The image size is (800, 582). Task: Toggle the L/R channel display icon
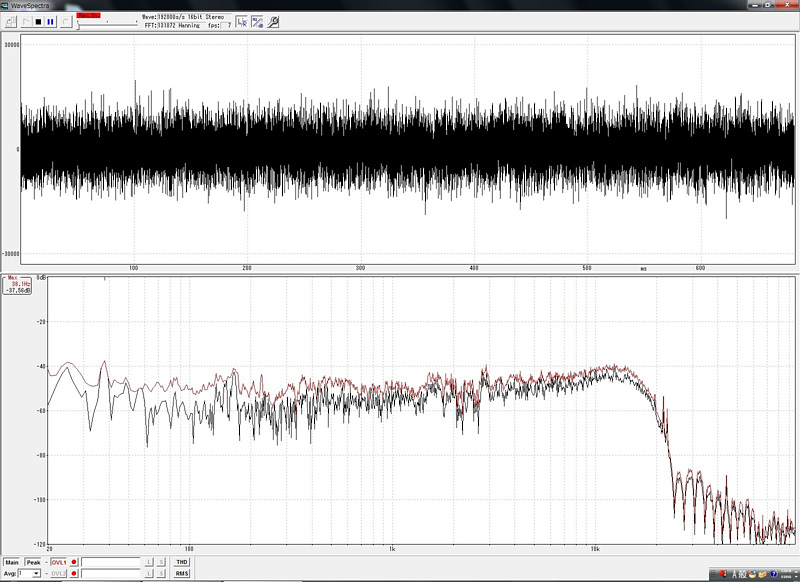click(x=242, y=22)
